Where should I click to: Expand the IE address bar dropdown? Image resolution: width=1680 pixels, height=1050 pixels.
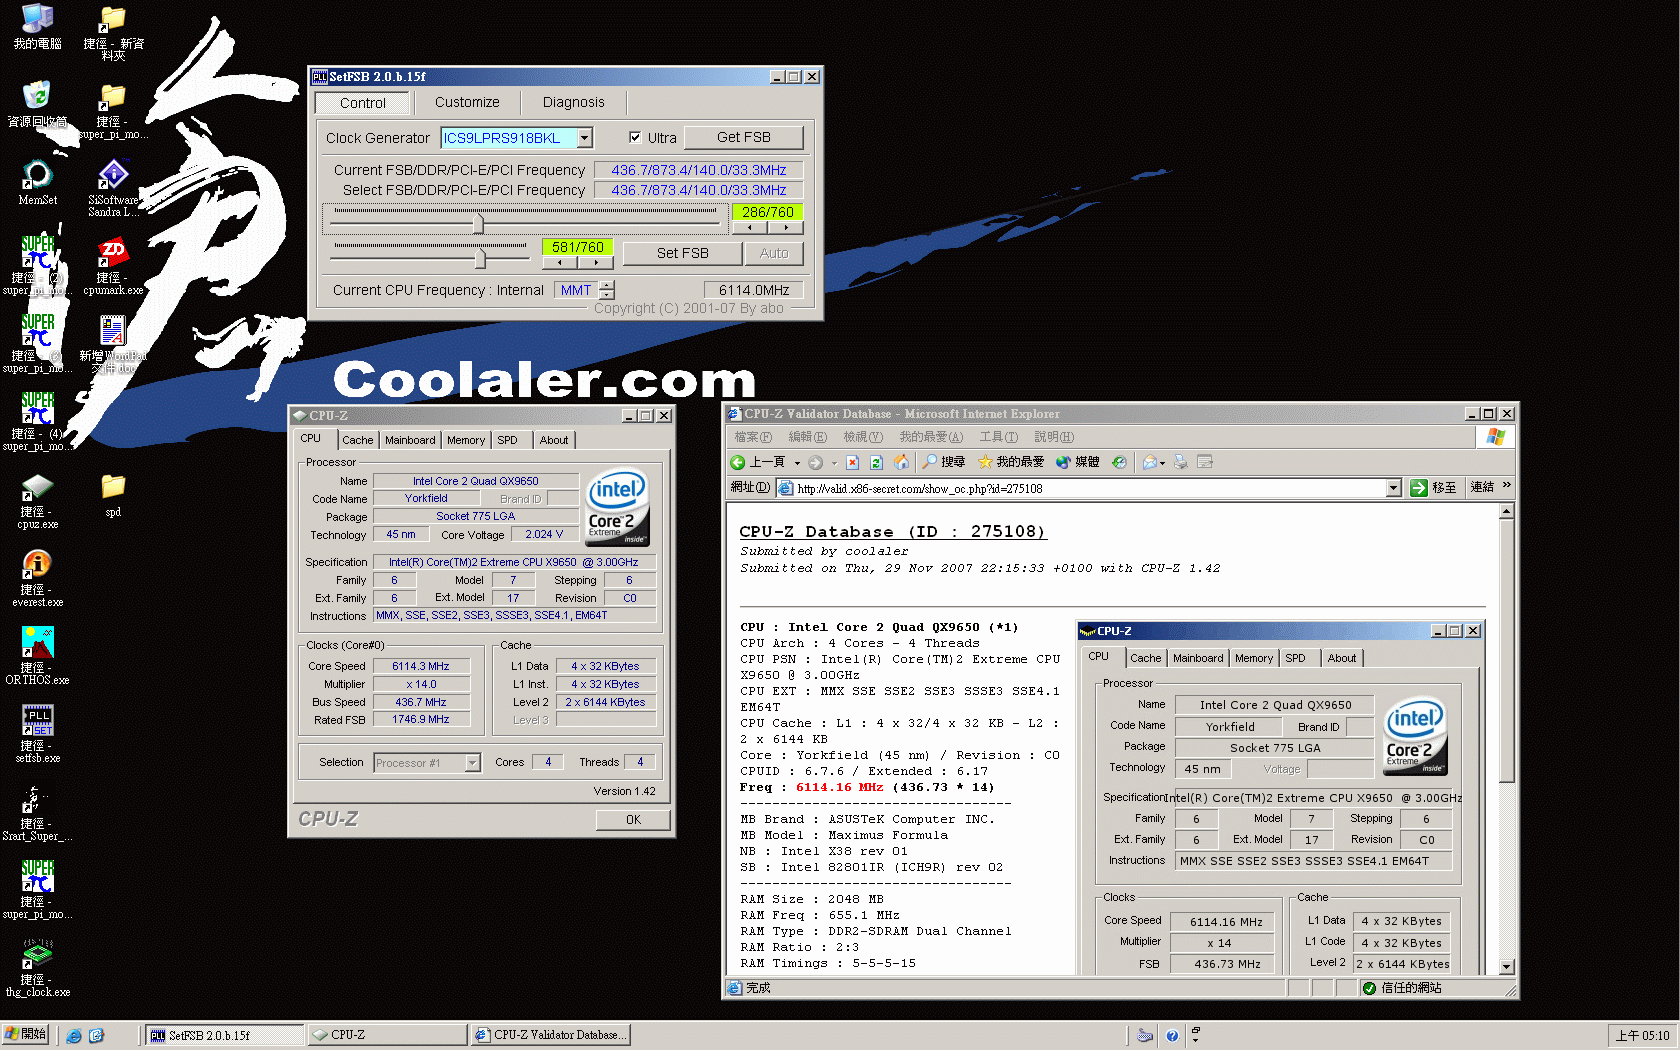1394,488
